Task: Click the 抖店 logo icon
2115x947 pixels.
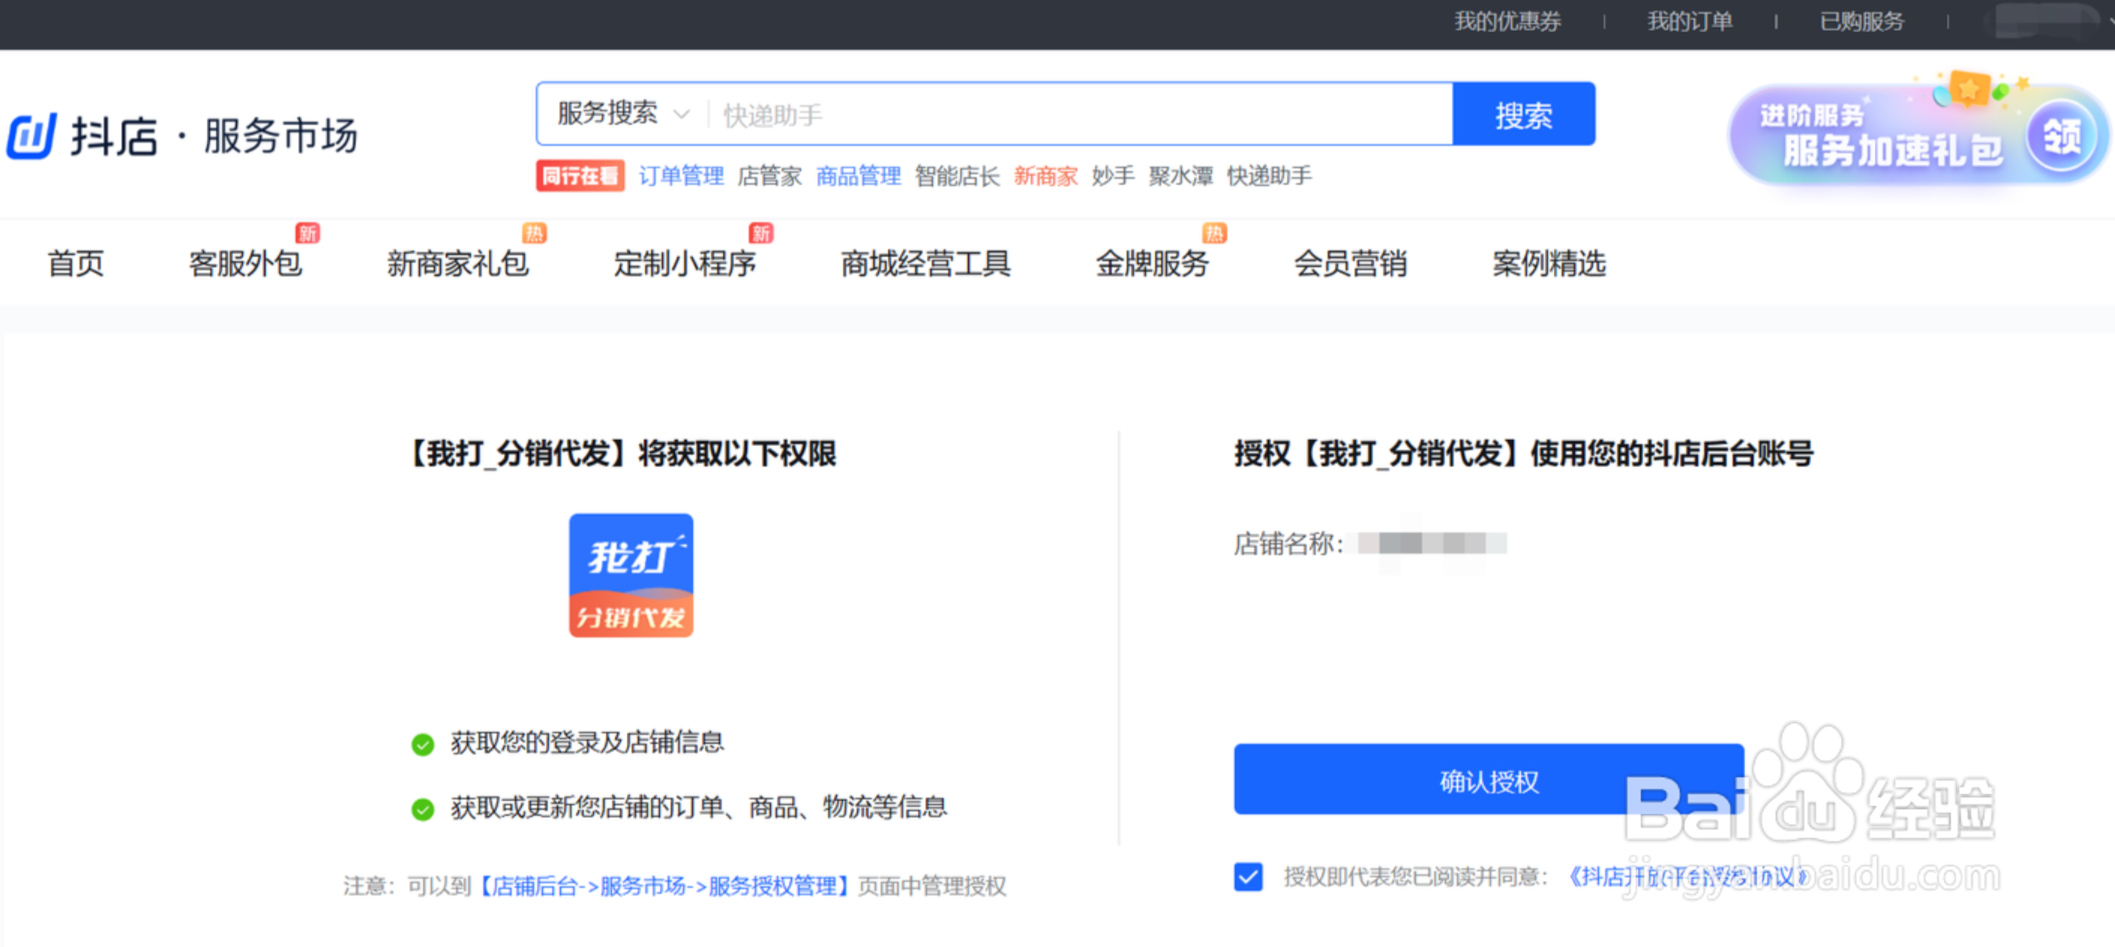Action: coord(32,136)
